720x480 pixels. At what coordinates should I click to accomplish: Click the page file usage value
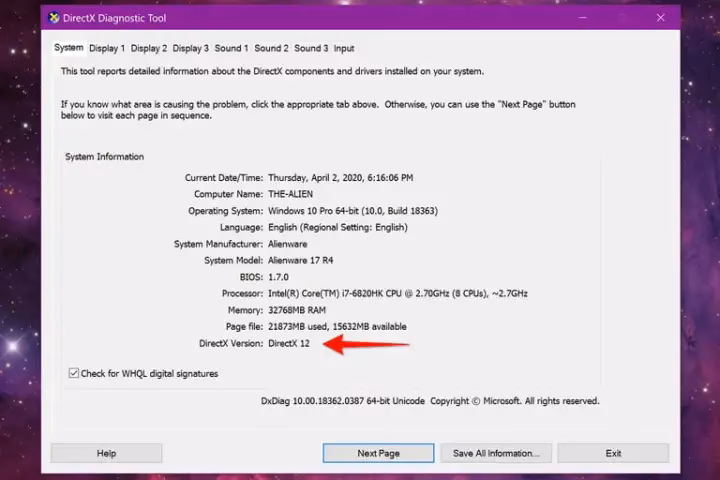pos(337,327)
